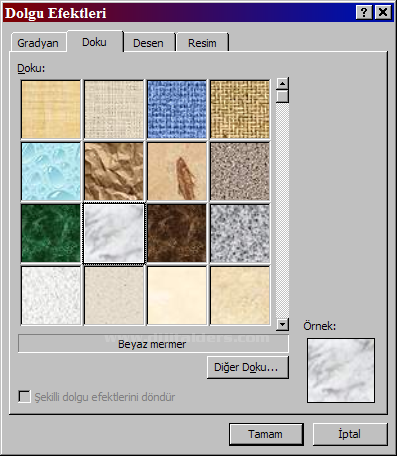Select the white marble texture tile

tap(114, 233)
